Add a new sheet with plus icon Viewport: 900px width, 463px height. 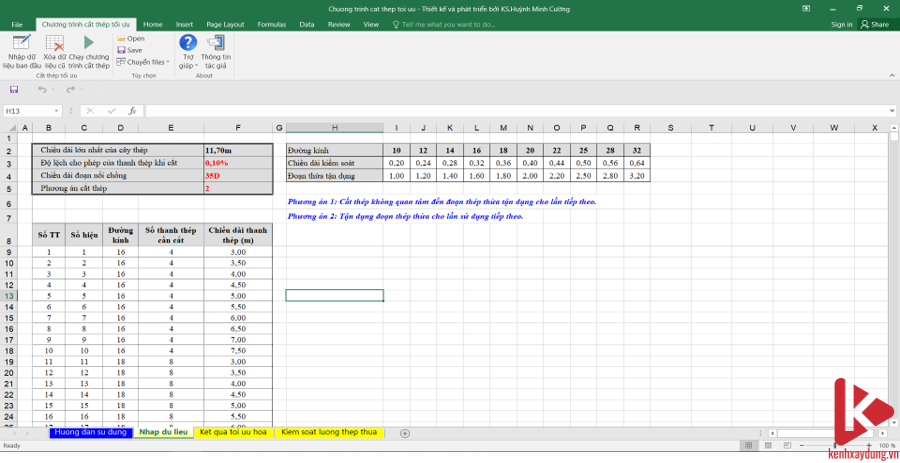click(404, 433)
